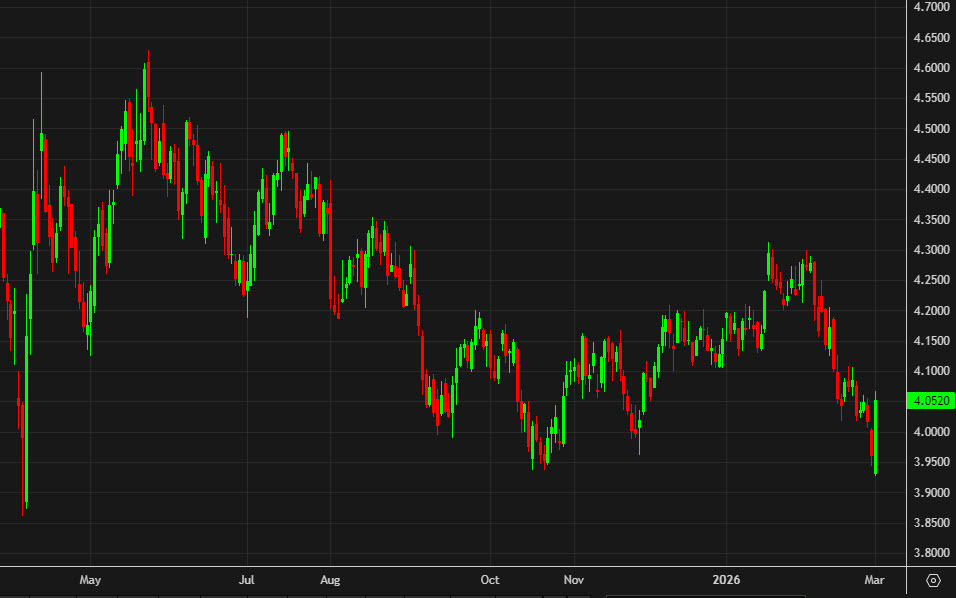Image resolution: width=956 pixels, height=598 pixels.
Task: Click the Mar label near the axis corner
Action: tap(875, 579)
